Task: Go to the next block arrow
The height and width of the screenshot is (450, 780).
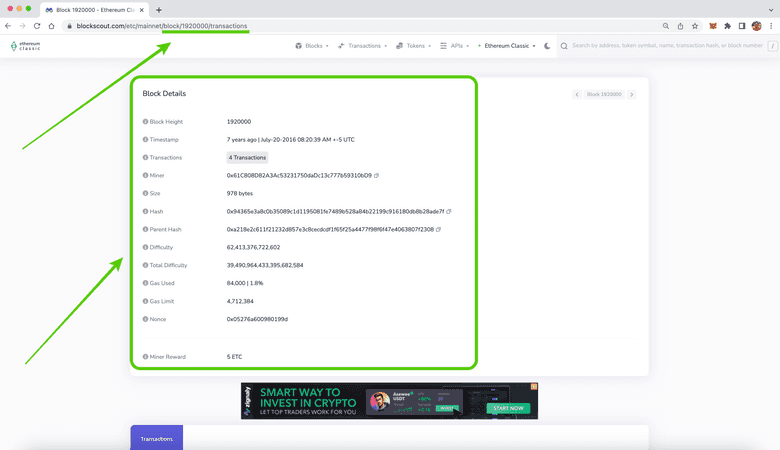Action: pyautogui.click(x=631, y=94)
